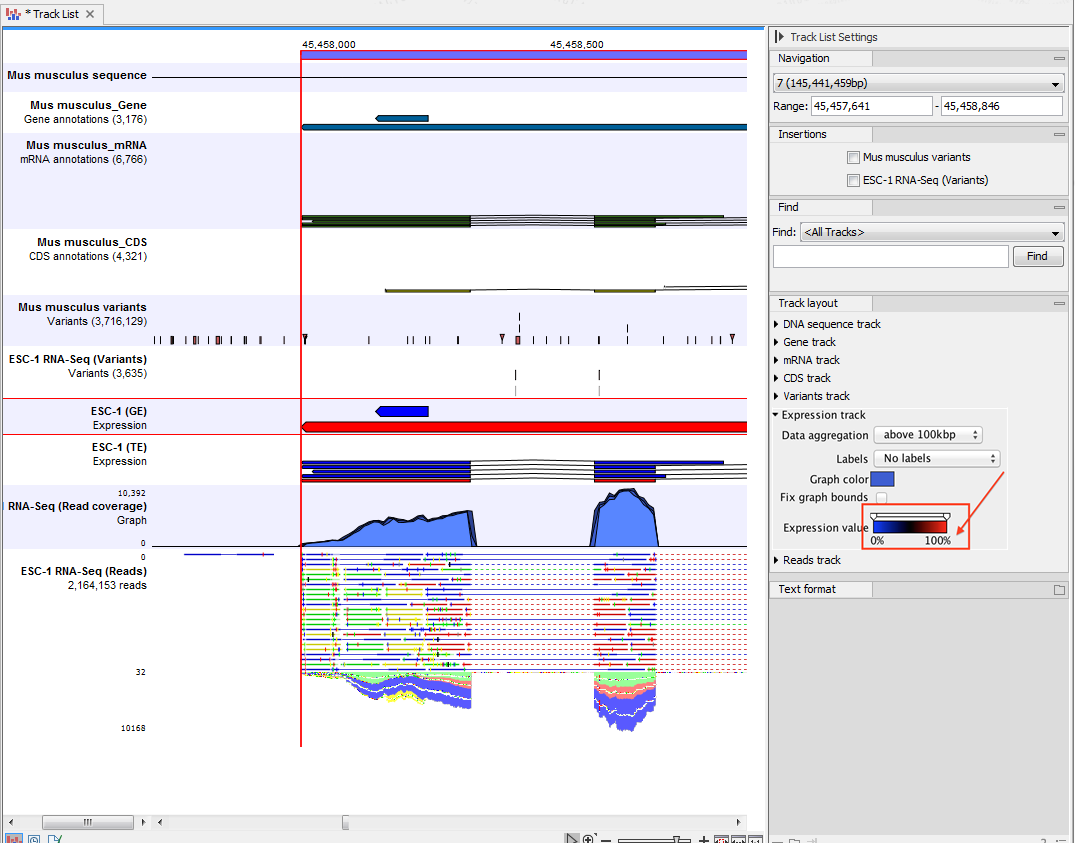Viewport: 1075px width, 843px height.
Task: Expand mRNA track settings
Action: (x=776, y=361)
